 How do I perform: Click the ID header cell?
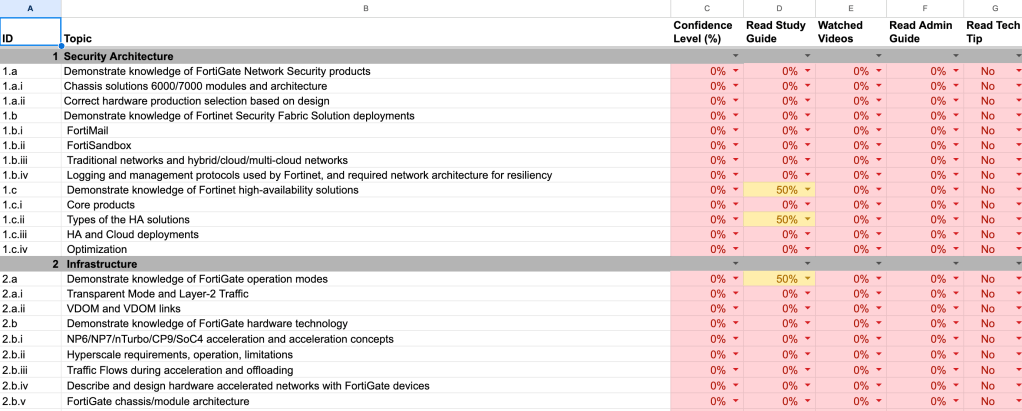point(30,39)
